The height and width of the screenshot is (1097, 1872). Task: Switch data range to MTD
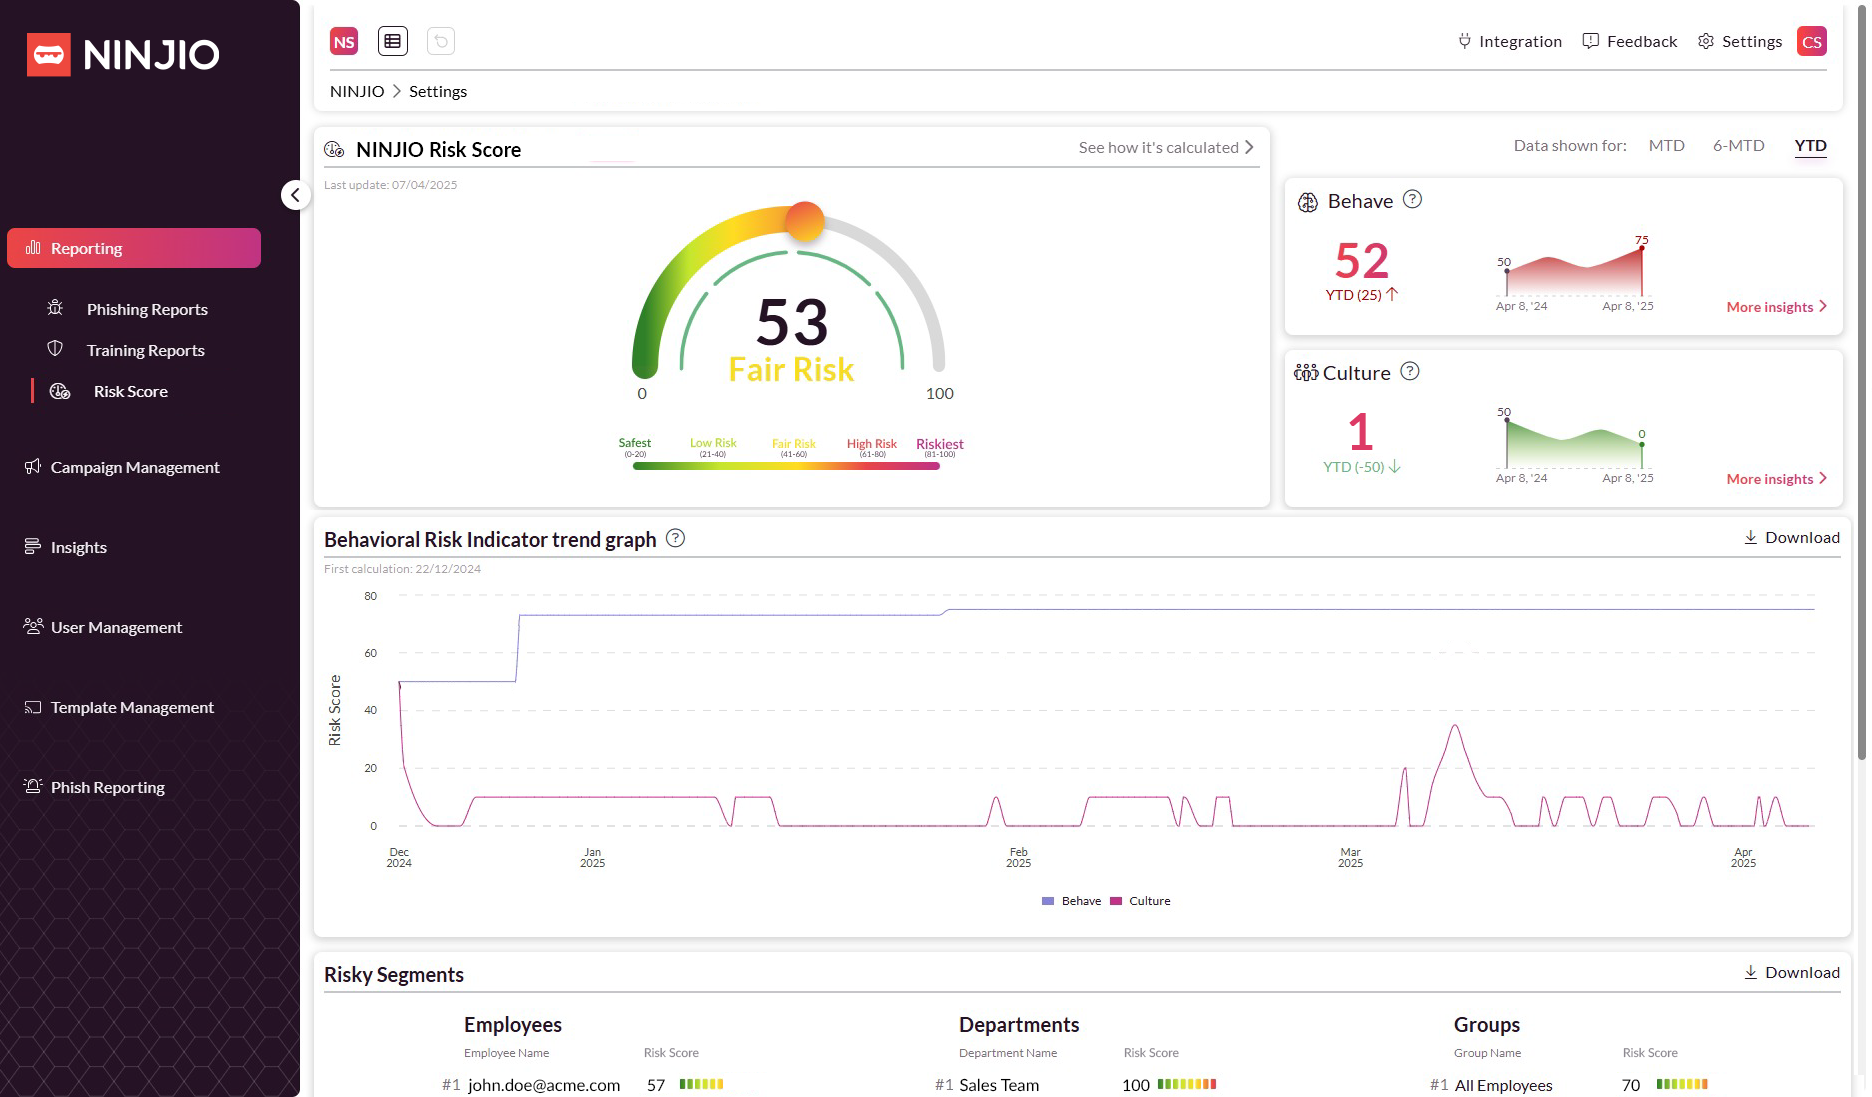pyautogui.click(x=1667, y=146)
